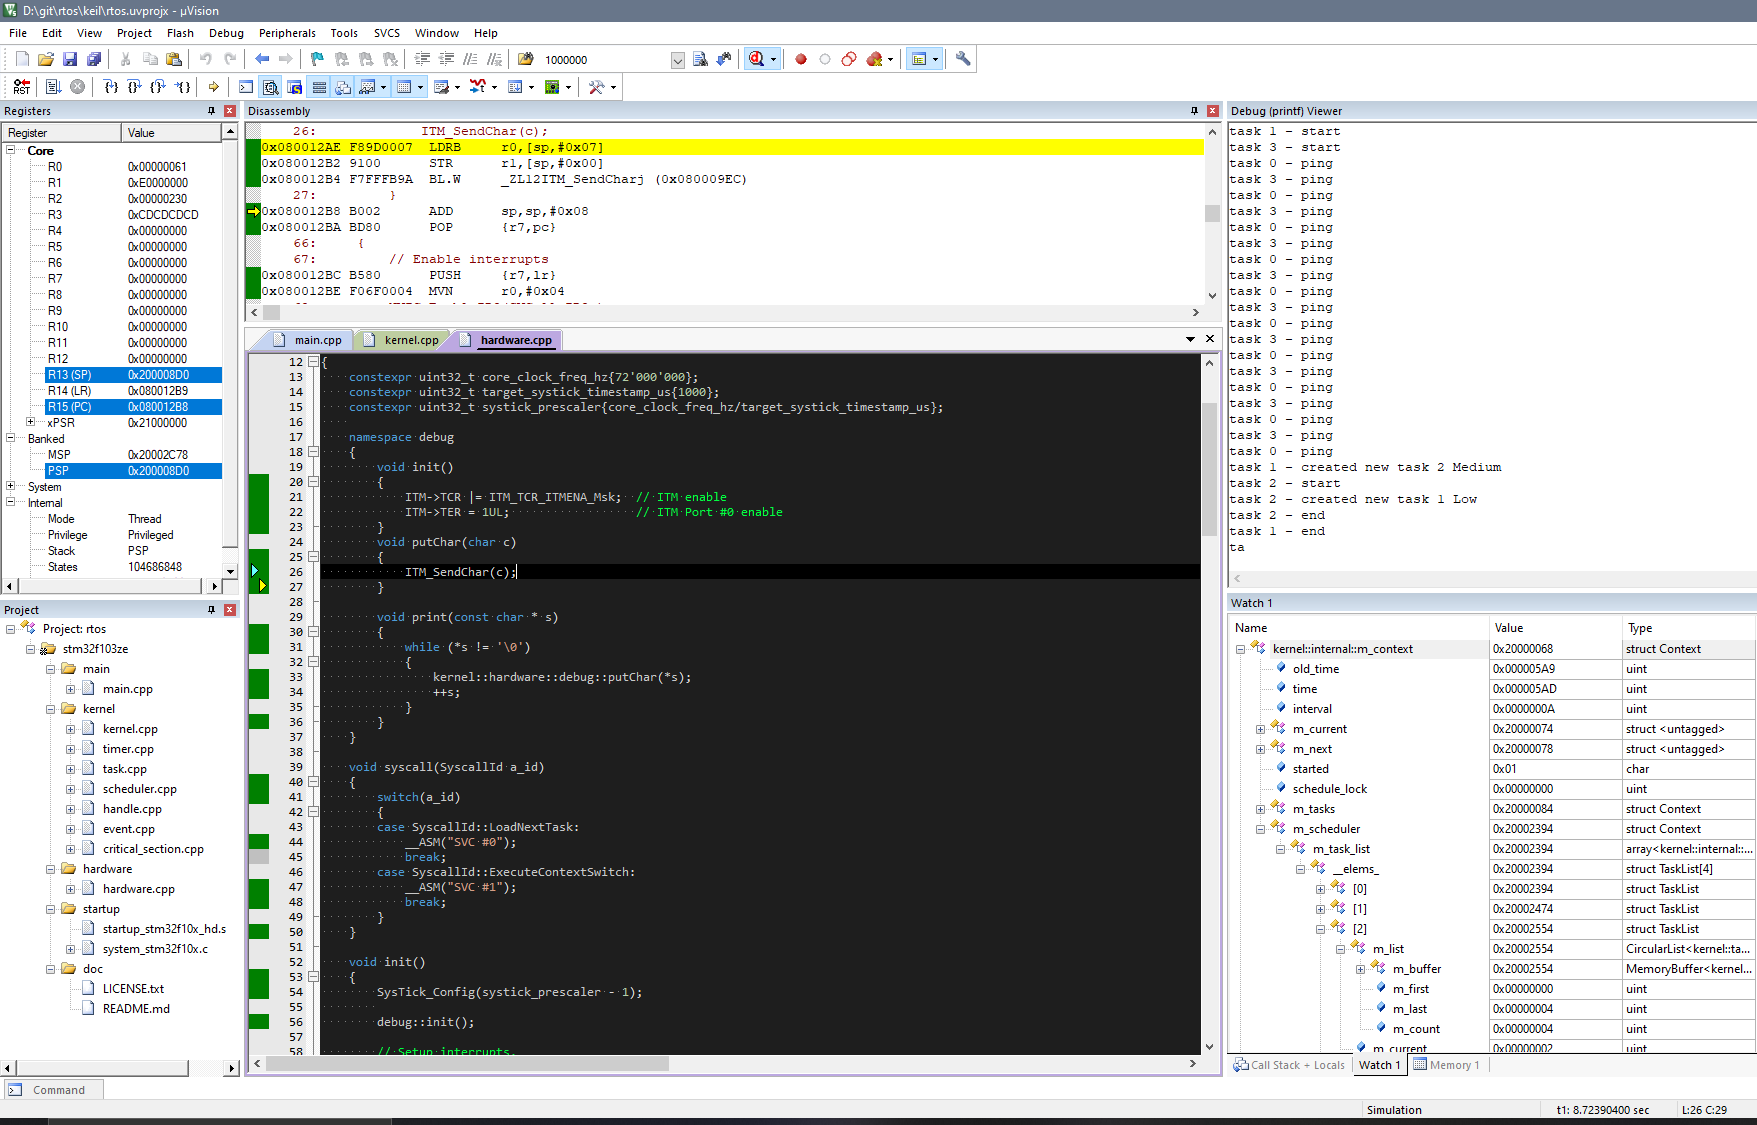Click the Cut toolbar icon
Screen dimensions: 1757x1125
pyautogui.click(x=126, y=59)
